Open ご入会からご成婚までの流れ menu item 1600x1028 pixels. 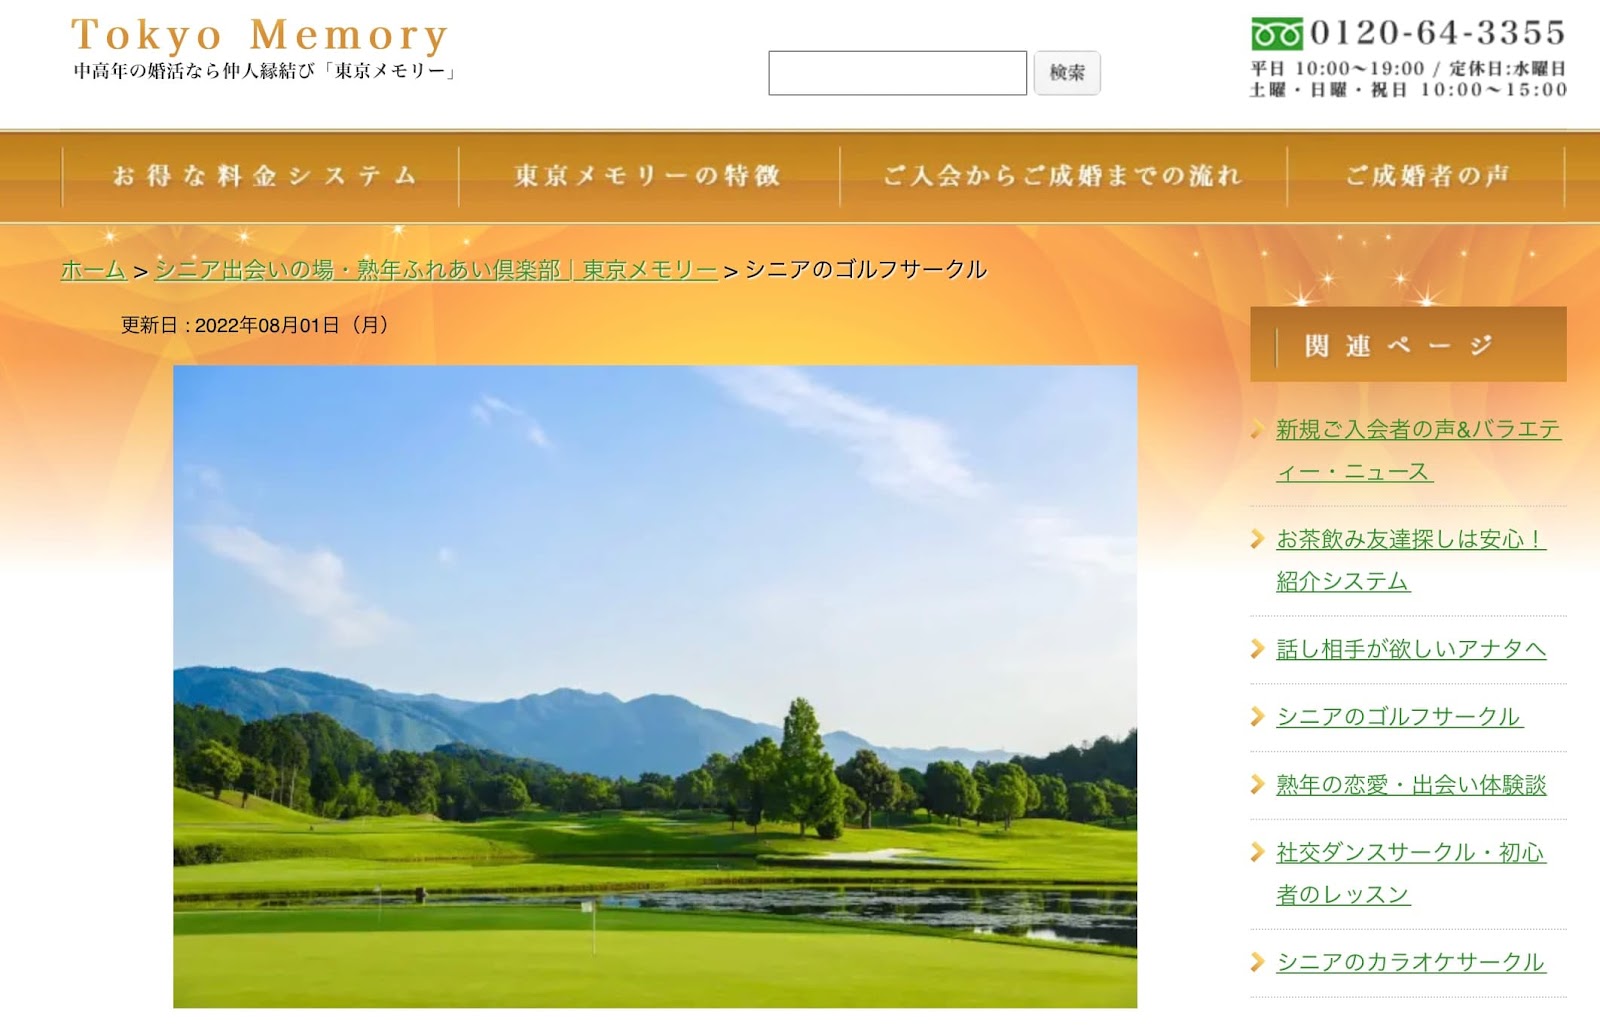pyautogui.click(x=1063, y=176)
